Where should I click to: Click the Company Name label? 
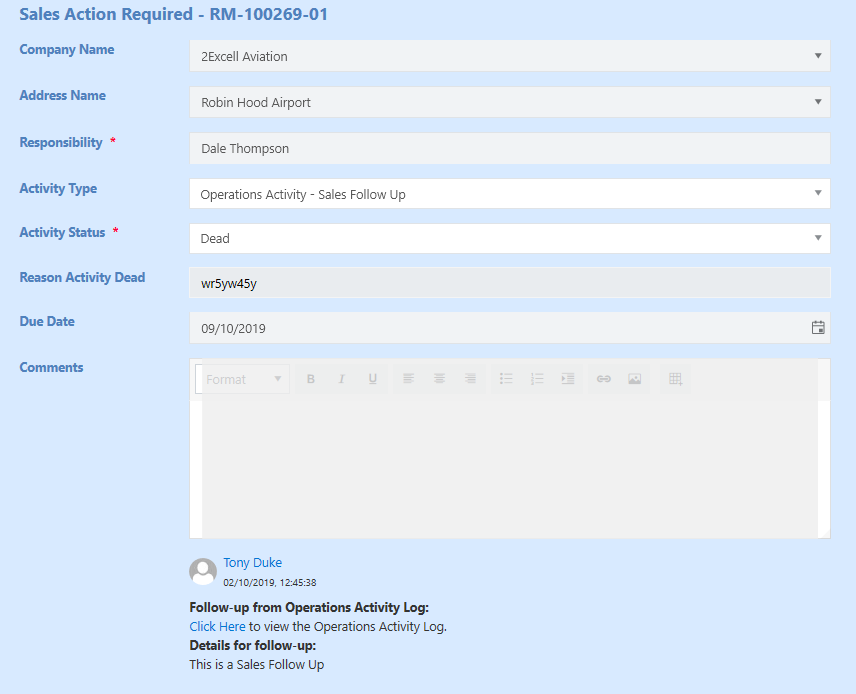pos(67,50)
